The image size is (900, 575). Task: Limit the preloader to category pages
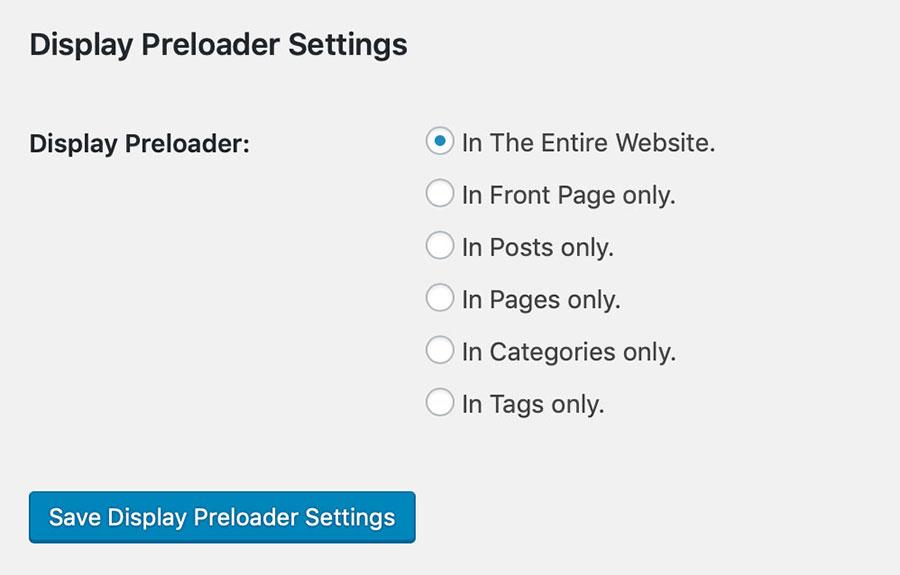pos(440,351)
